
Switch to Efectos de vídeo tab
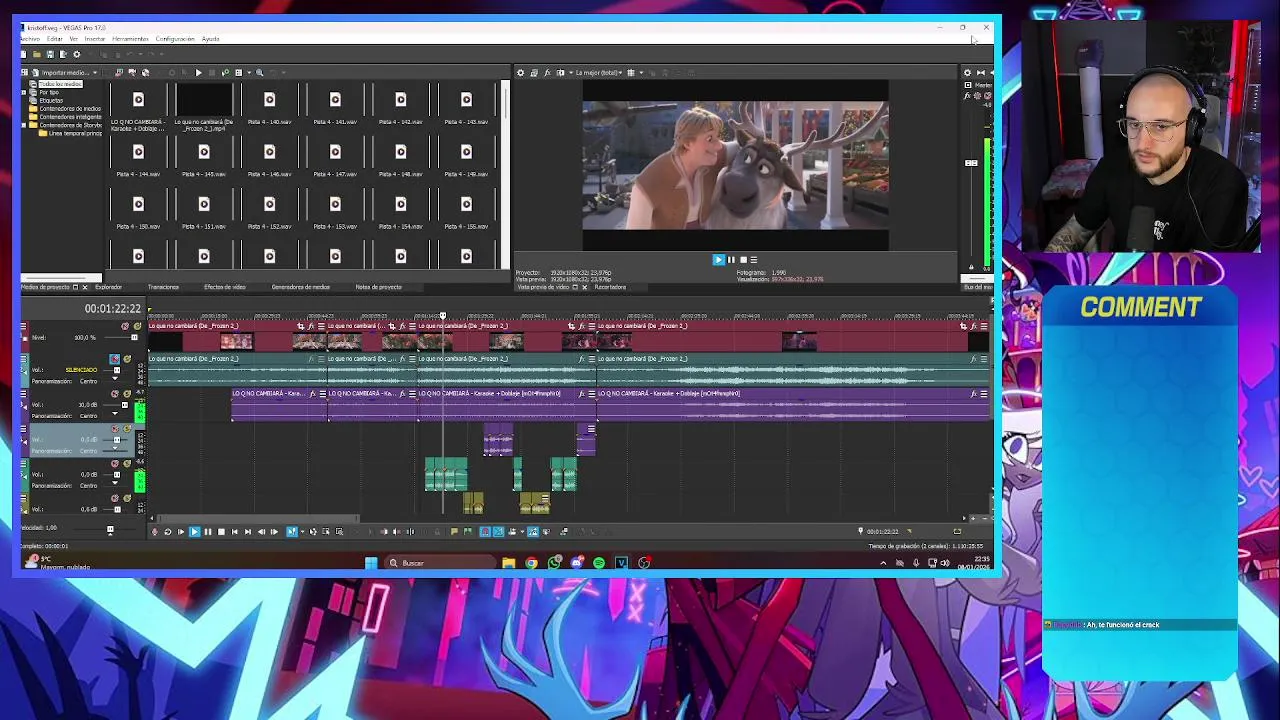(x=224, y=287)
